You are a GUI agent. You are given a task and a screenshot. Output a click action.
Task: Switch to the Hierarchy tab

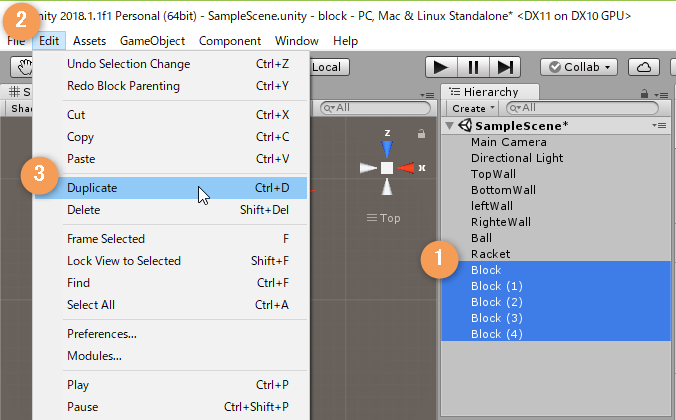click(484, 92)
